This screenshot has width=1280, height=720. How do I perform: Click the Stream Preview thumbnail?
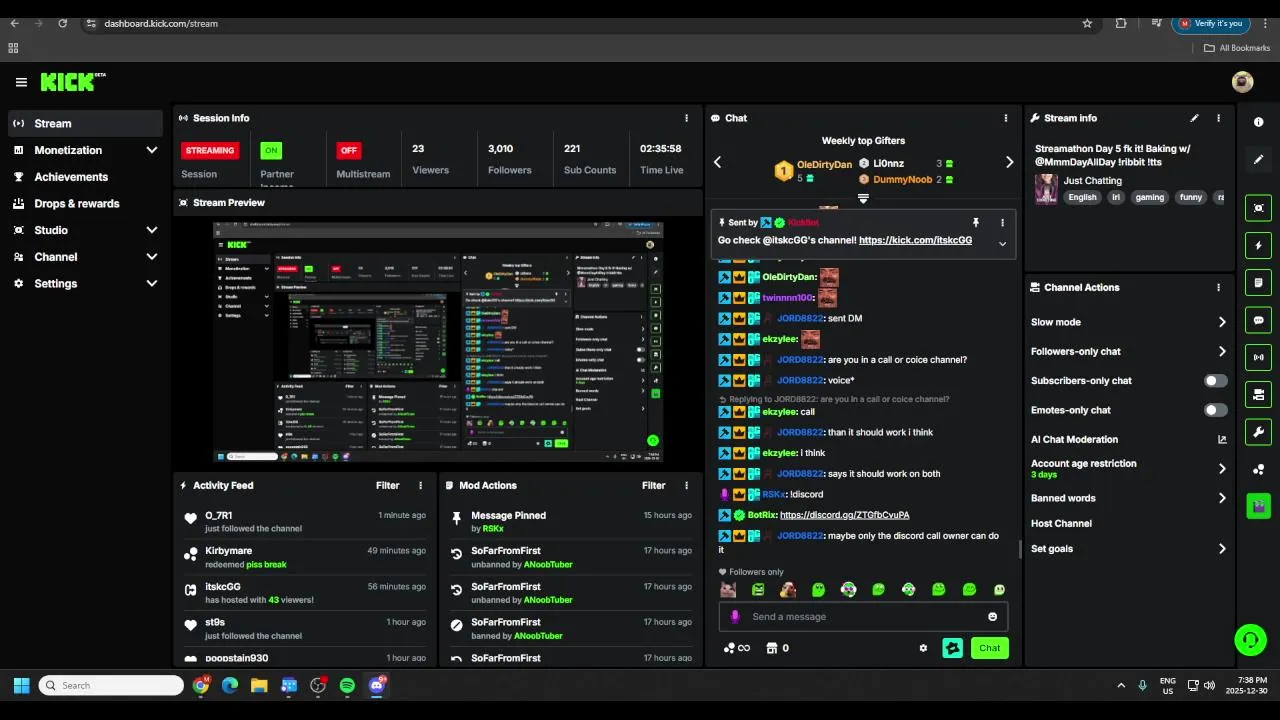coord(438,342)
